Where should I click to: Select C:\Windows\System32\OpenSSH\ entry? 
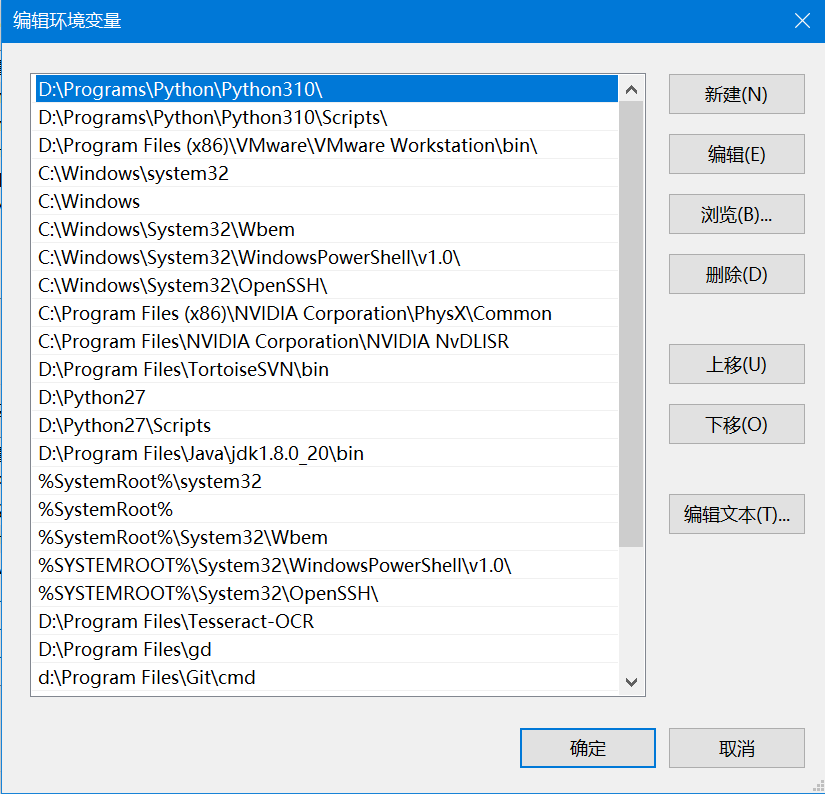pos(327,285)
